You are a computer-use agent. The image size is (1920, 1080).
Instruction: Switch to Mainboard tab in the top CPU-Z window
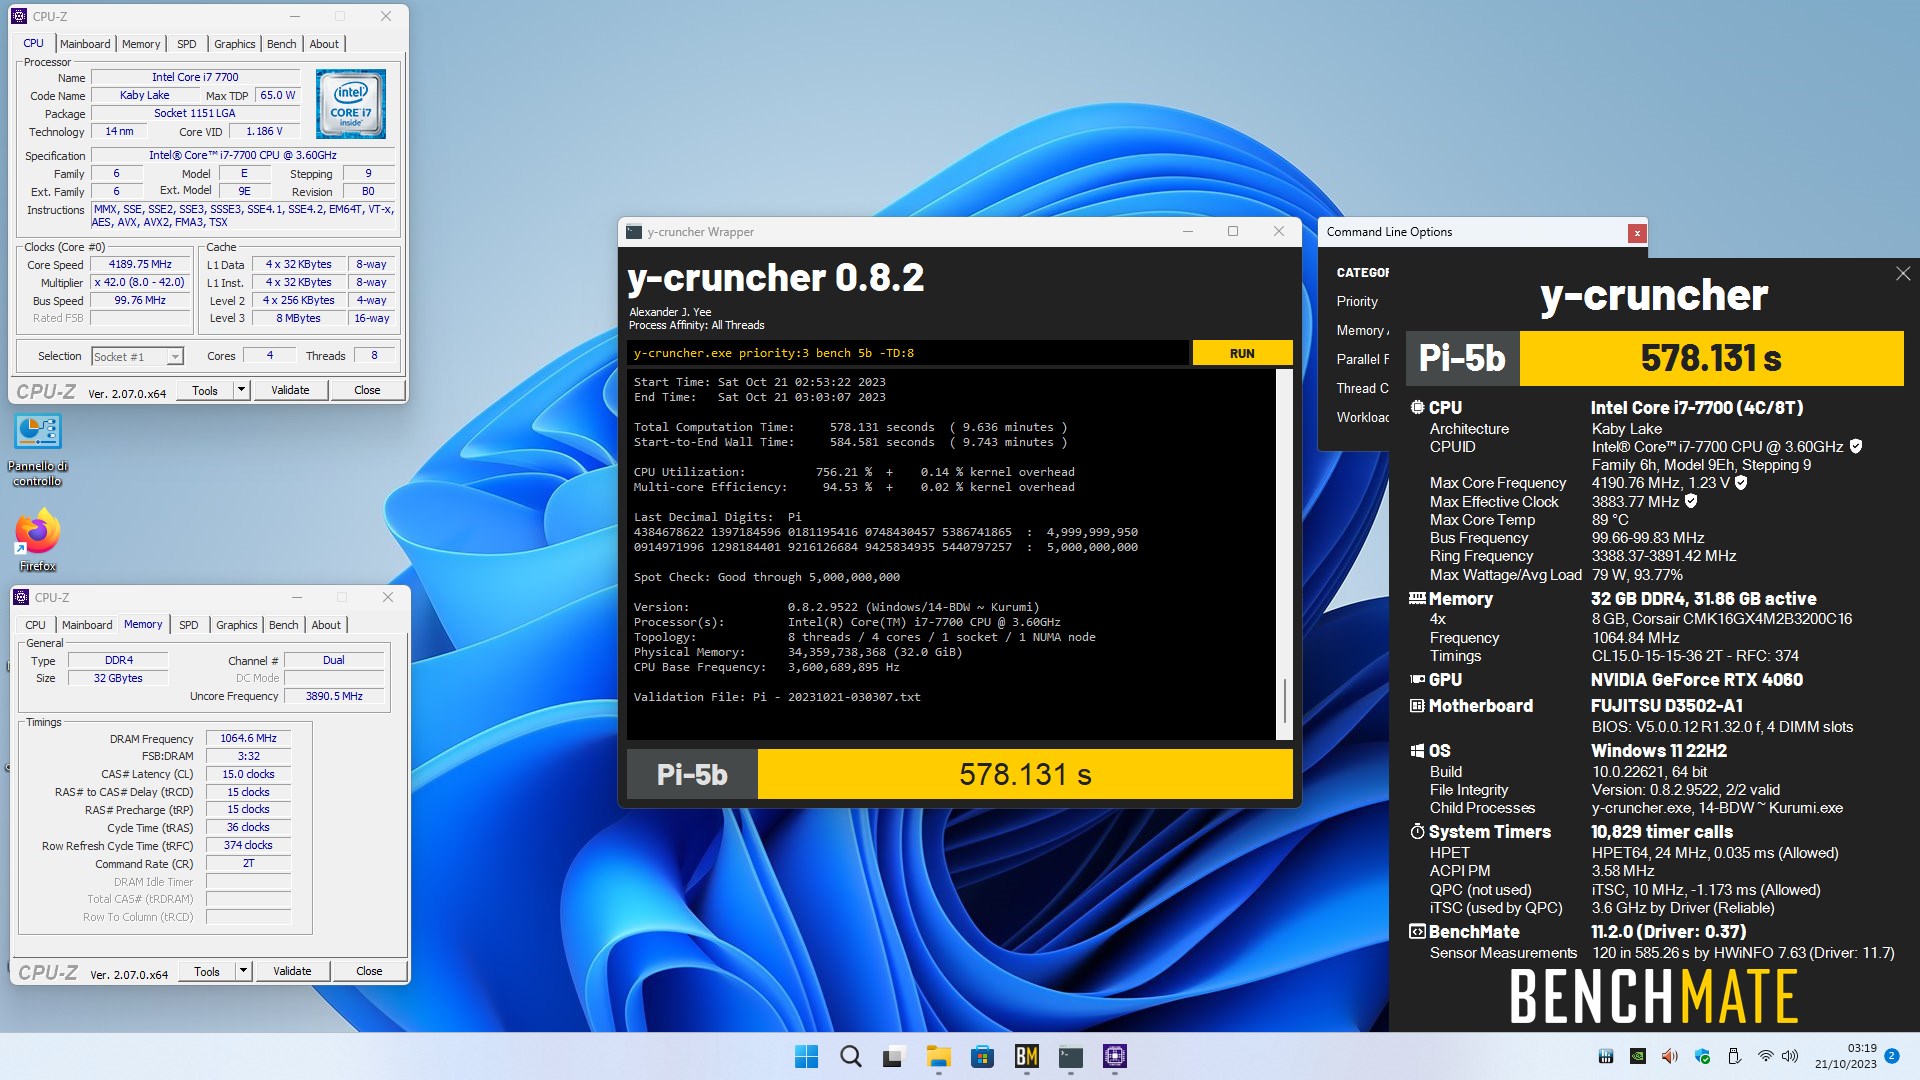(x=85, y=44)
